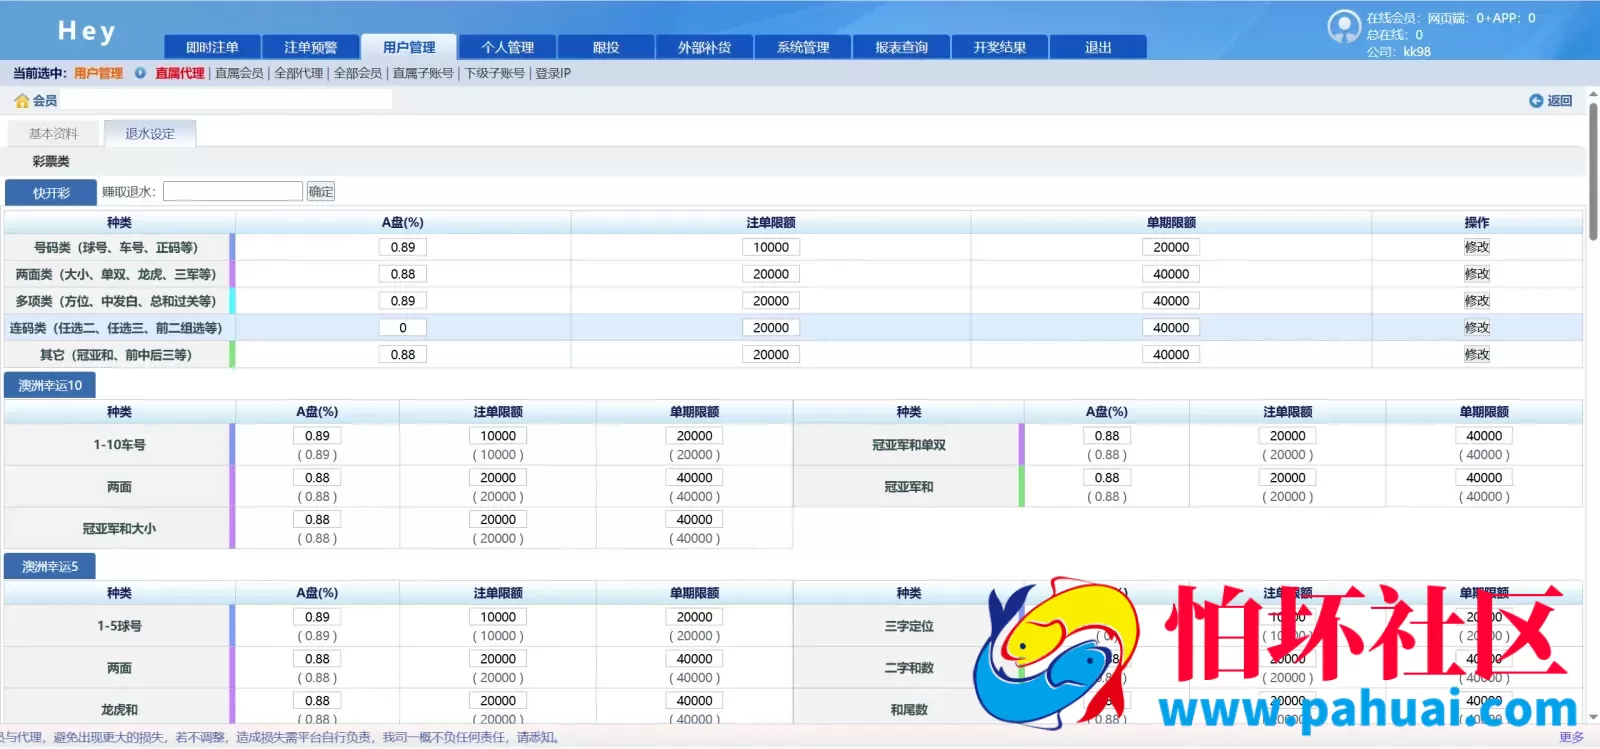1600x749 pixels.
Task: Click 单期限额 field for 1-5球号 row
Action: (694, 617)
